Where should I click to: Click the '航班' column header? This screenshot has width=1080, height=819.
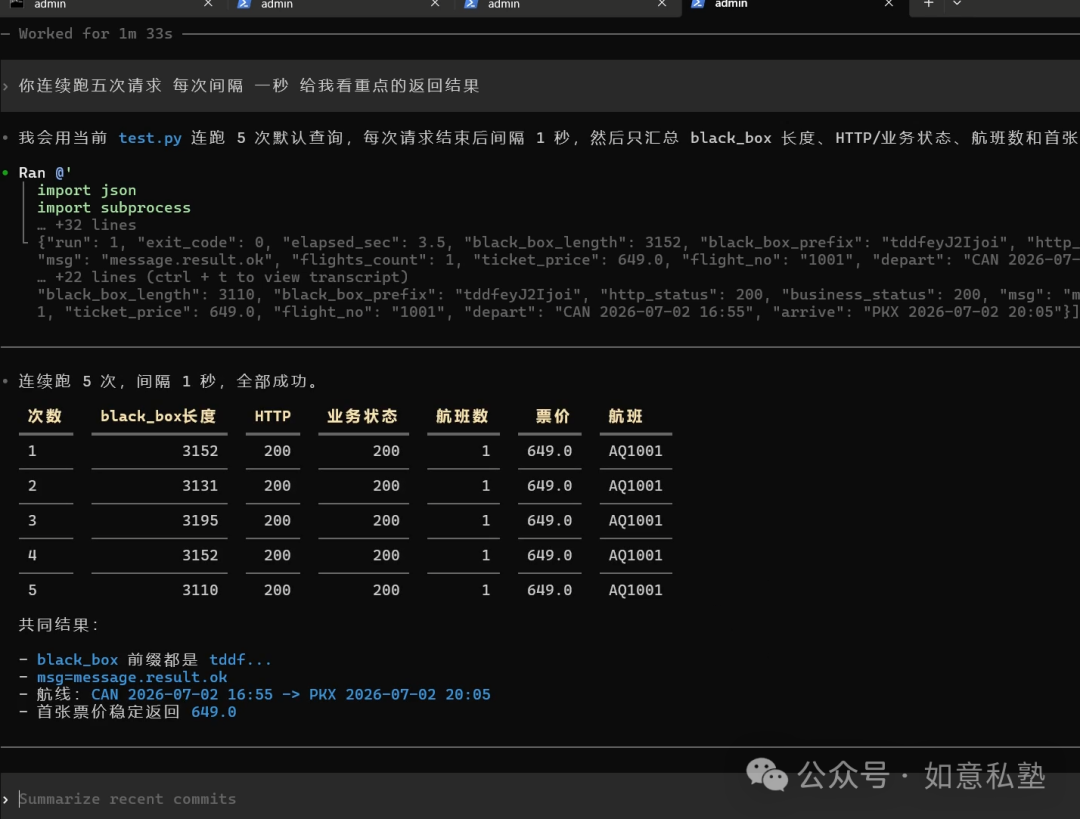point(625,416)
